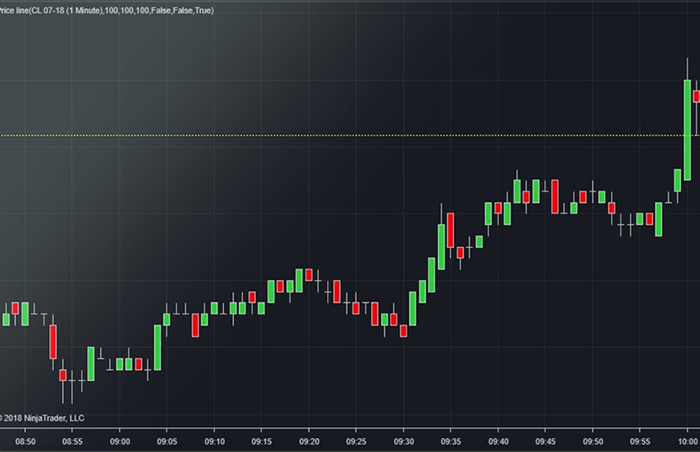The width and height of the screenshot is (700, 452).
Task: Click the 09:40 time axis label
Action: click(x=498, y=441)
